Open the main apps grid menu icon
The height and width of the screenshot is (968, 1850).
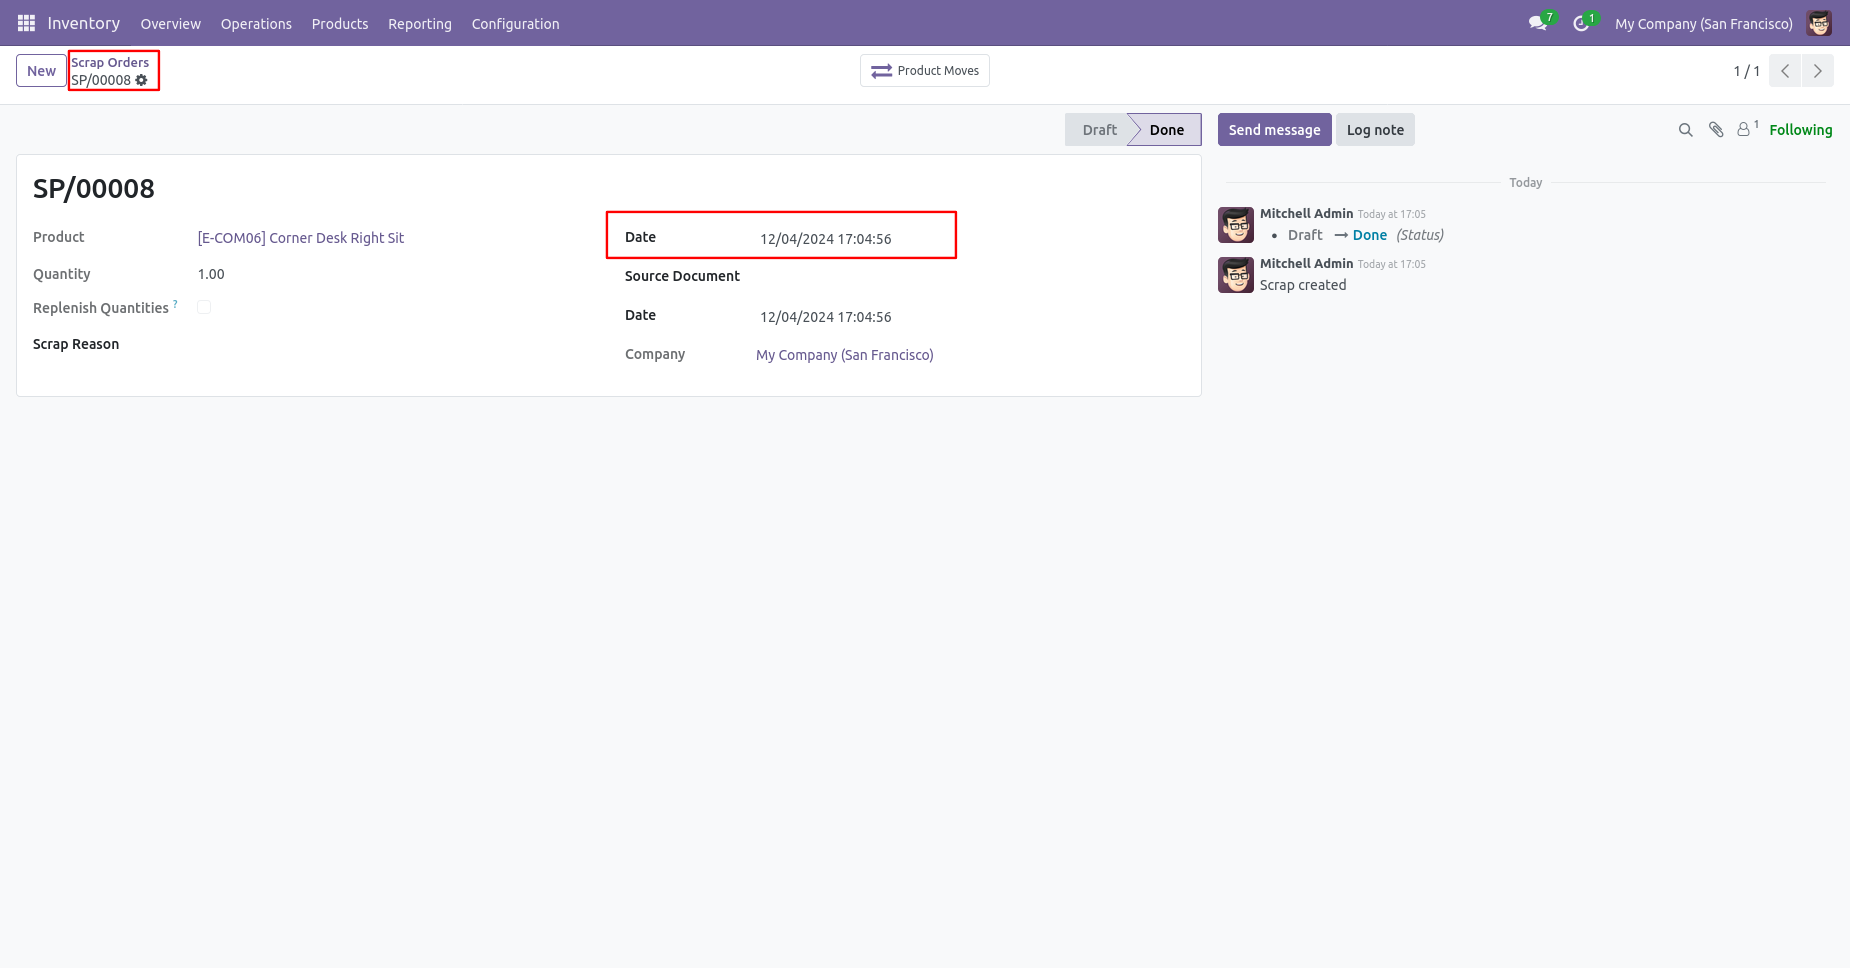26,23
